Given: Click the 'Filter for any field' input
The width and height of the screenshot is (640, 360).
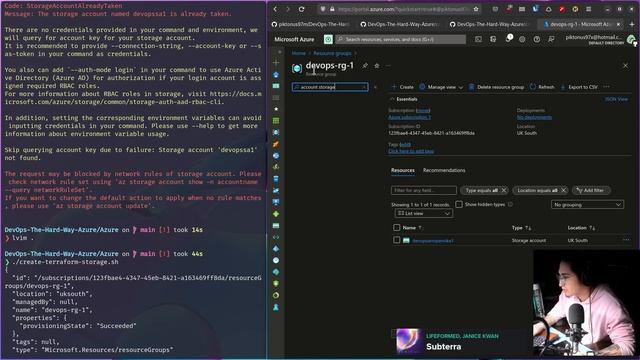Looking at the screenshot, I should (424, 190).
